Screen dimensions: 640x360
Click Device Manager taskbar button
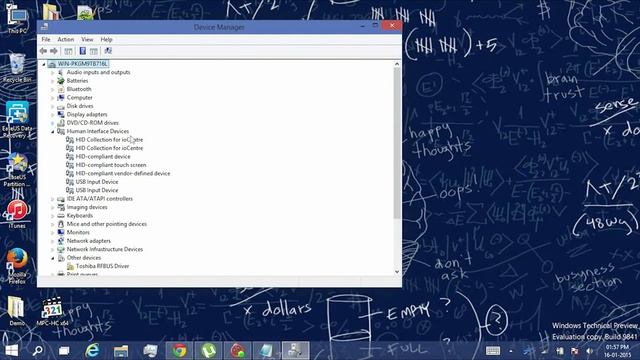tap(296, 351)
